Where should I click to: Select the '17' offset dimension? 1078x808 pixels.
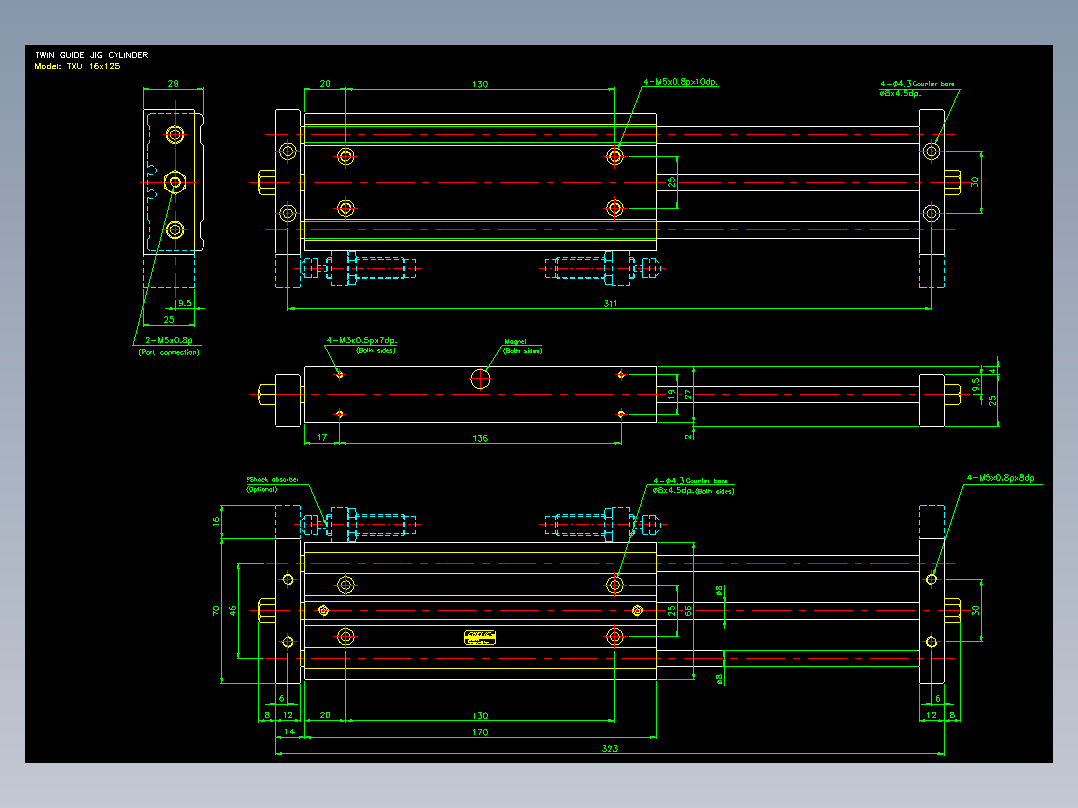tap(322, 437)
